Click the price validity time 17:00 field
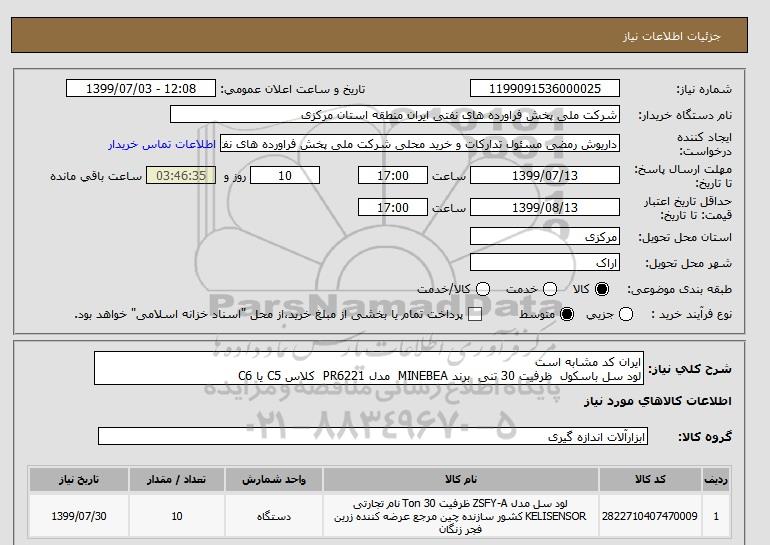This screenshot has height=545, width=770. (393, 207)
